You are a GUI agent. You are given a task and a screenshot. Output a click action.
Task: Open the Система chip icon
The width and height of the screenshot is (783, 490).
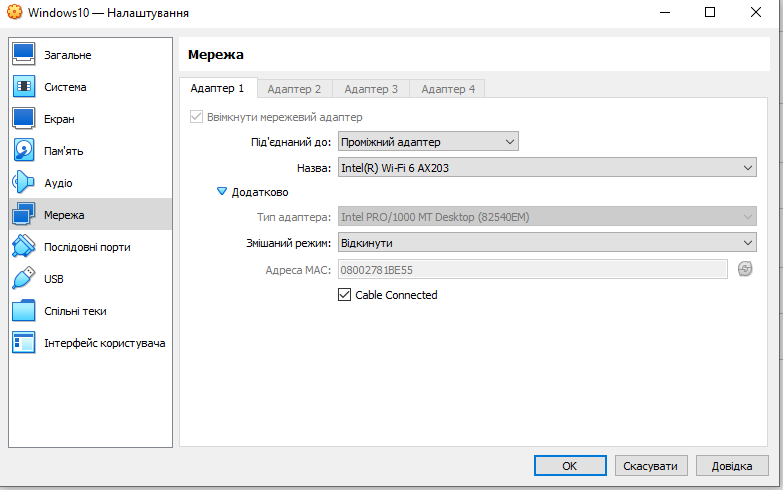click(x=23, y=86)
